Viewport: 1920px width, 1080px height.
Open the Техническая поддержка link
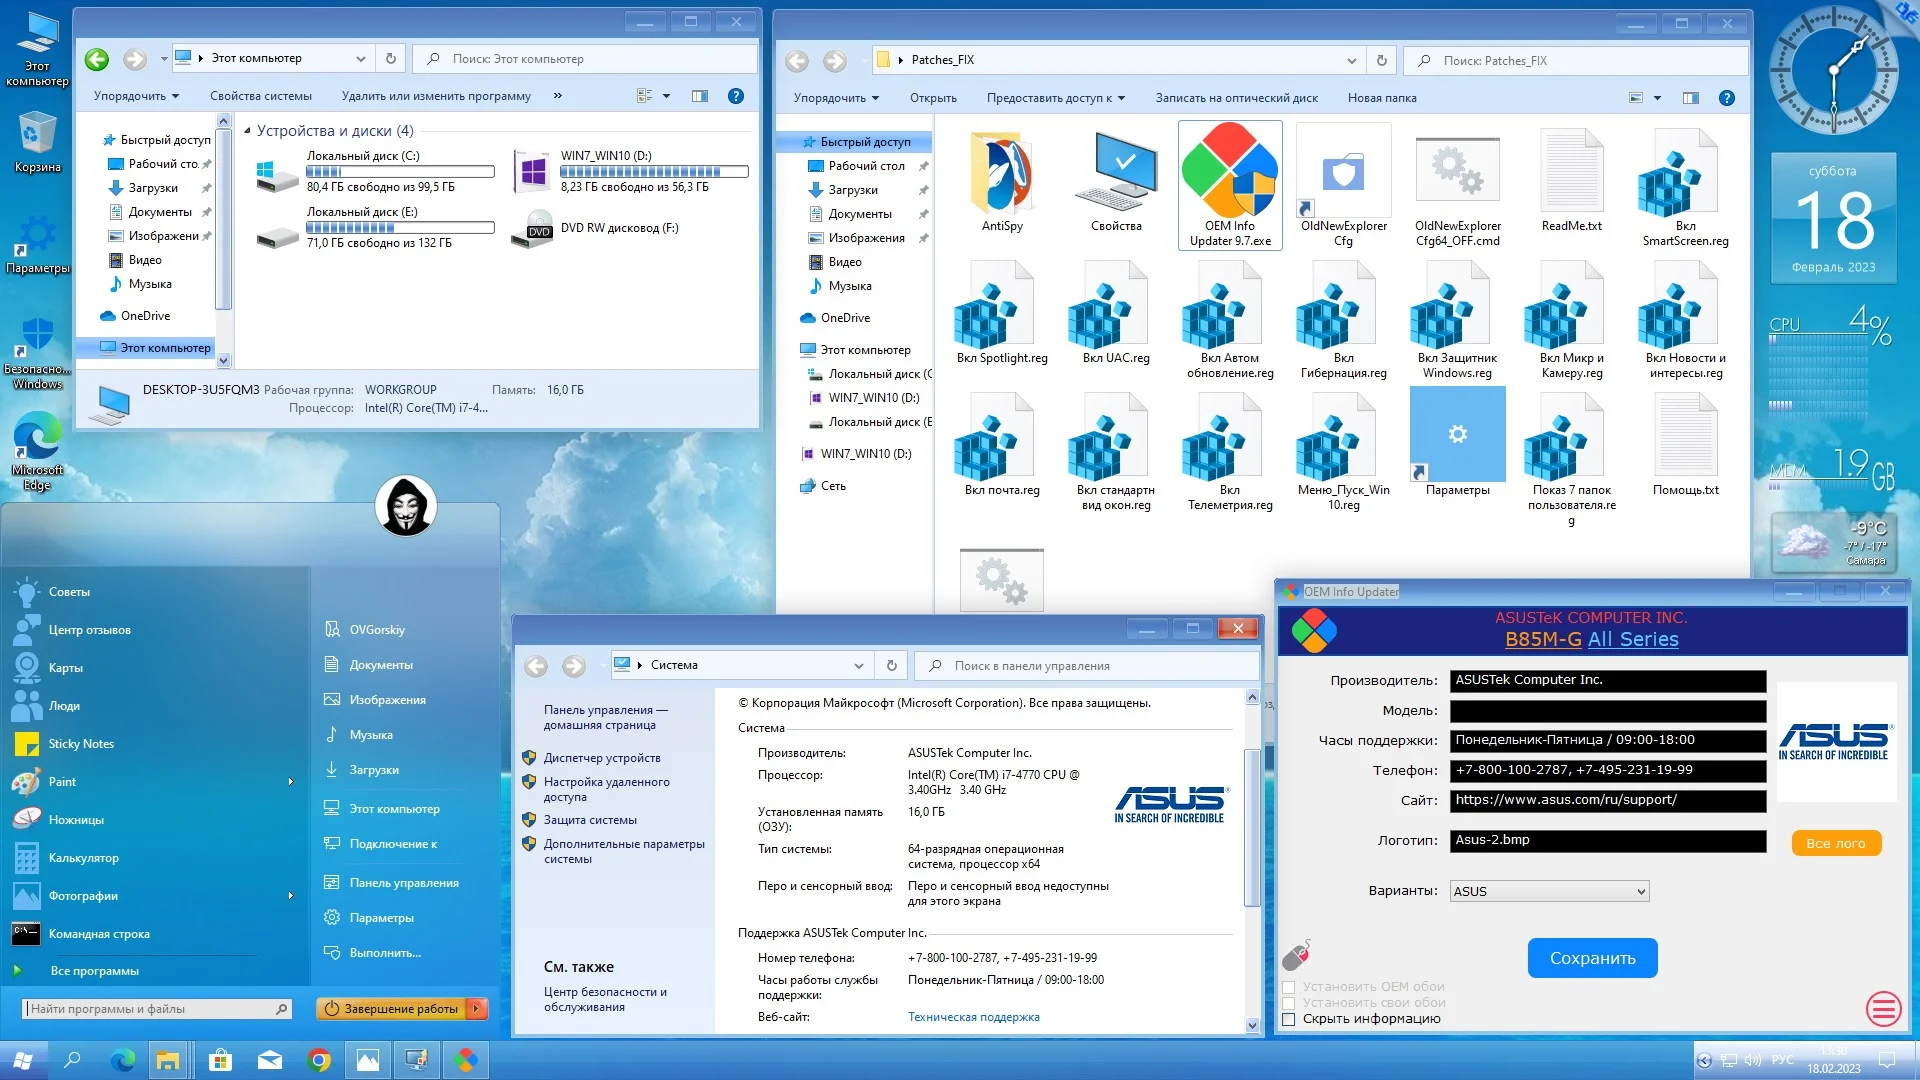973,1017
